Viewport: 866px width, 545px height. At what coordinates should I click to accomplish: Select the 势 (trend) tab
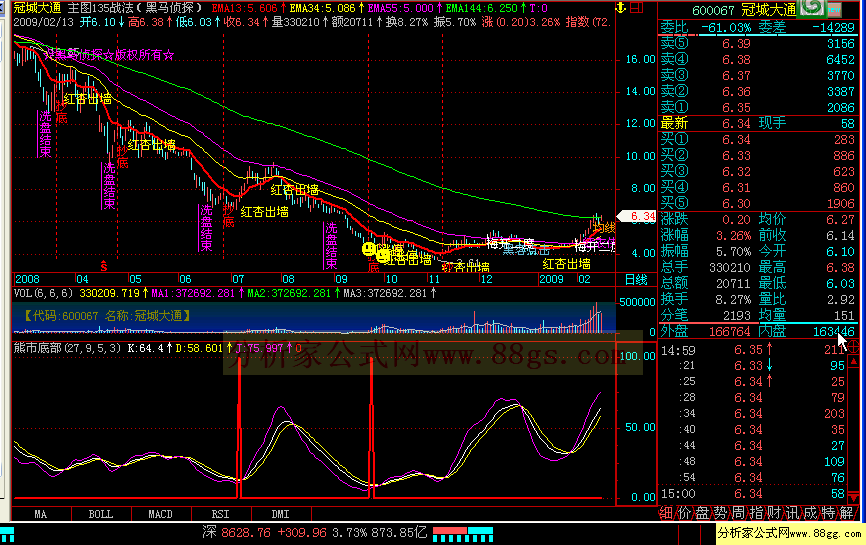pos(720,513)
